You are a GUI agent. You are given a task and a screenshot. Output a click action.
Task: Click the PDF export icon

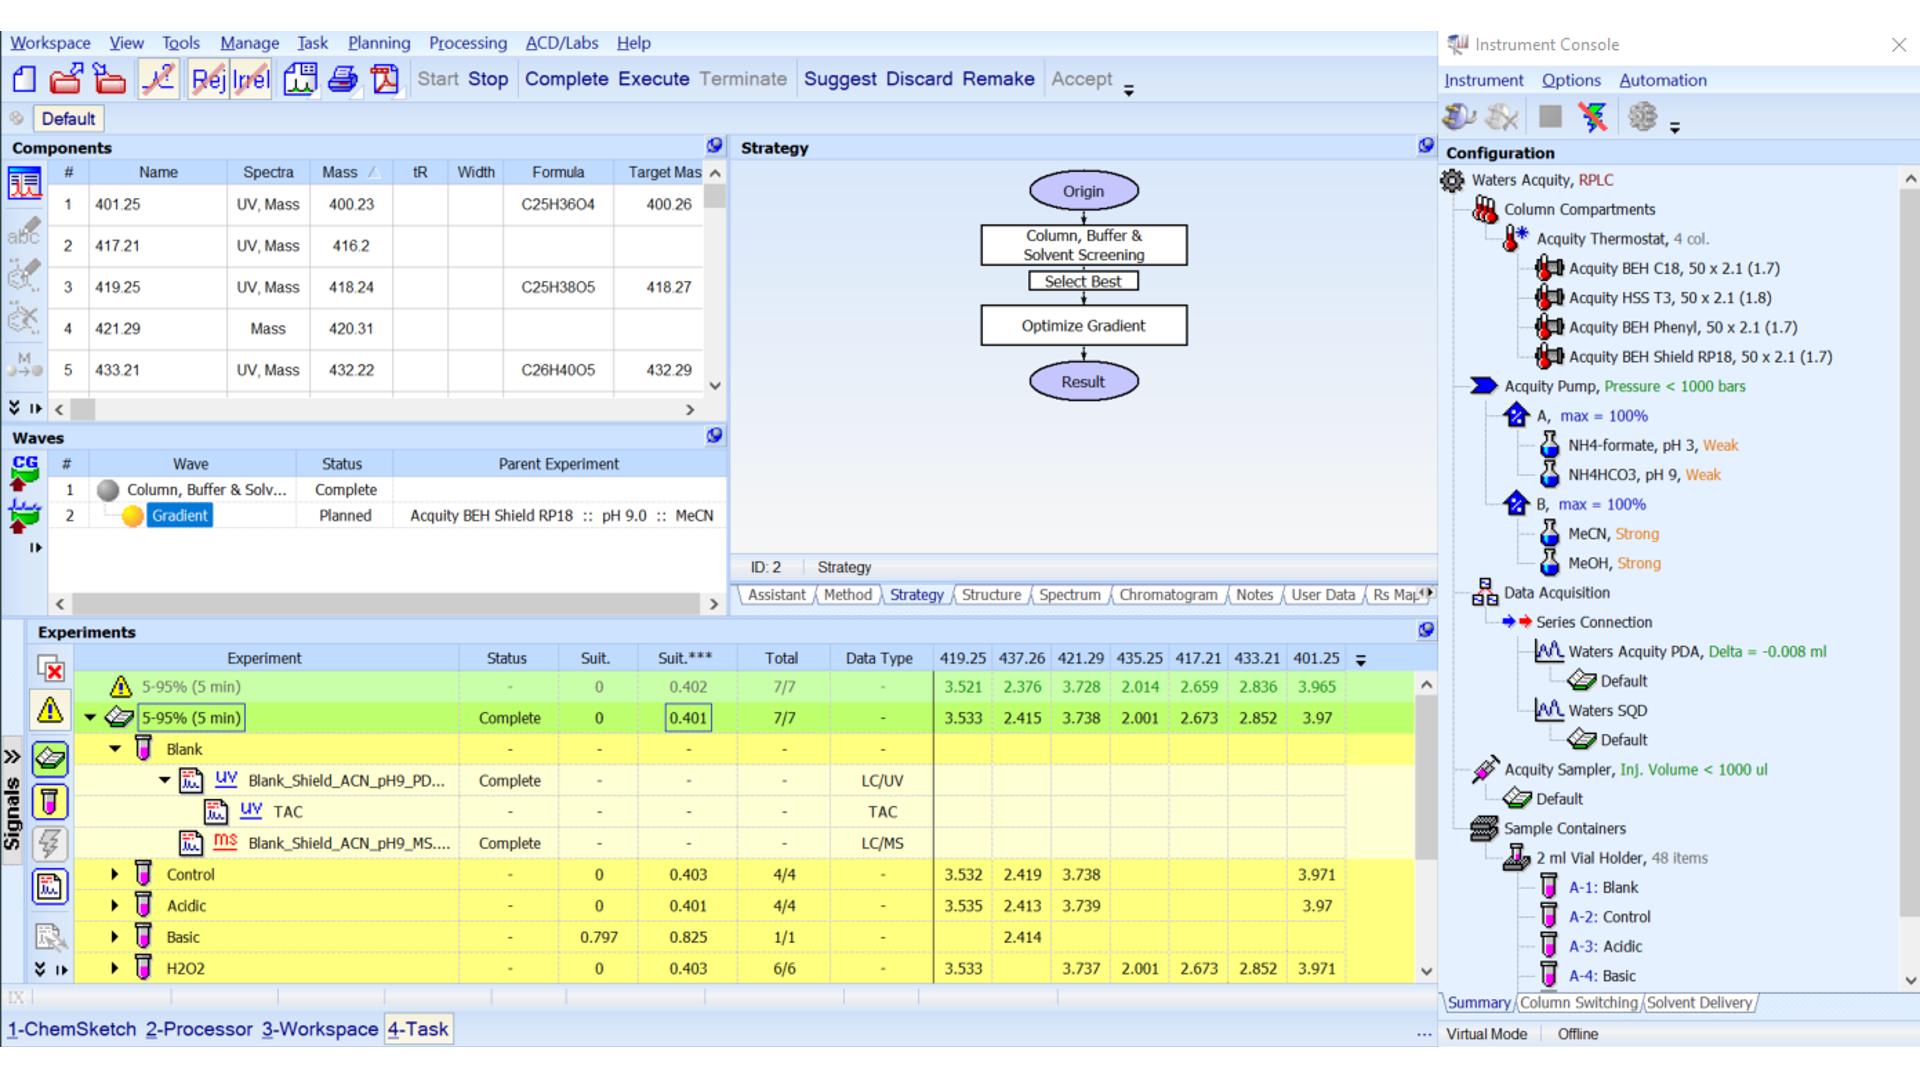coord(385,79)
